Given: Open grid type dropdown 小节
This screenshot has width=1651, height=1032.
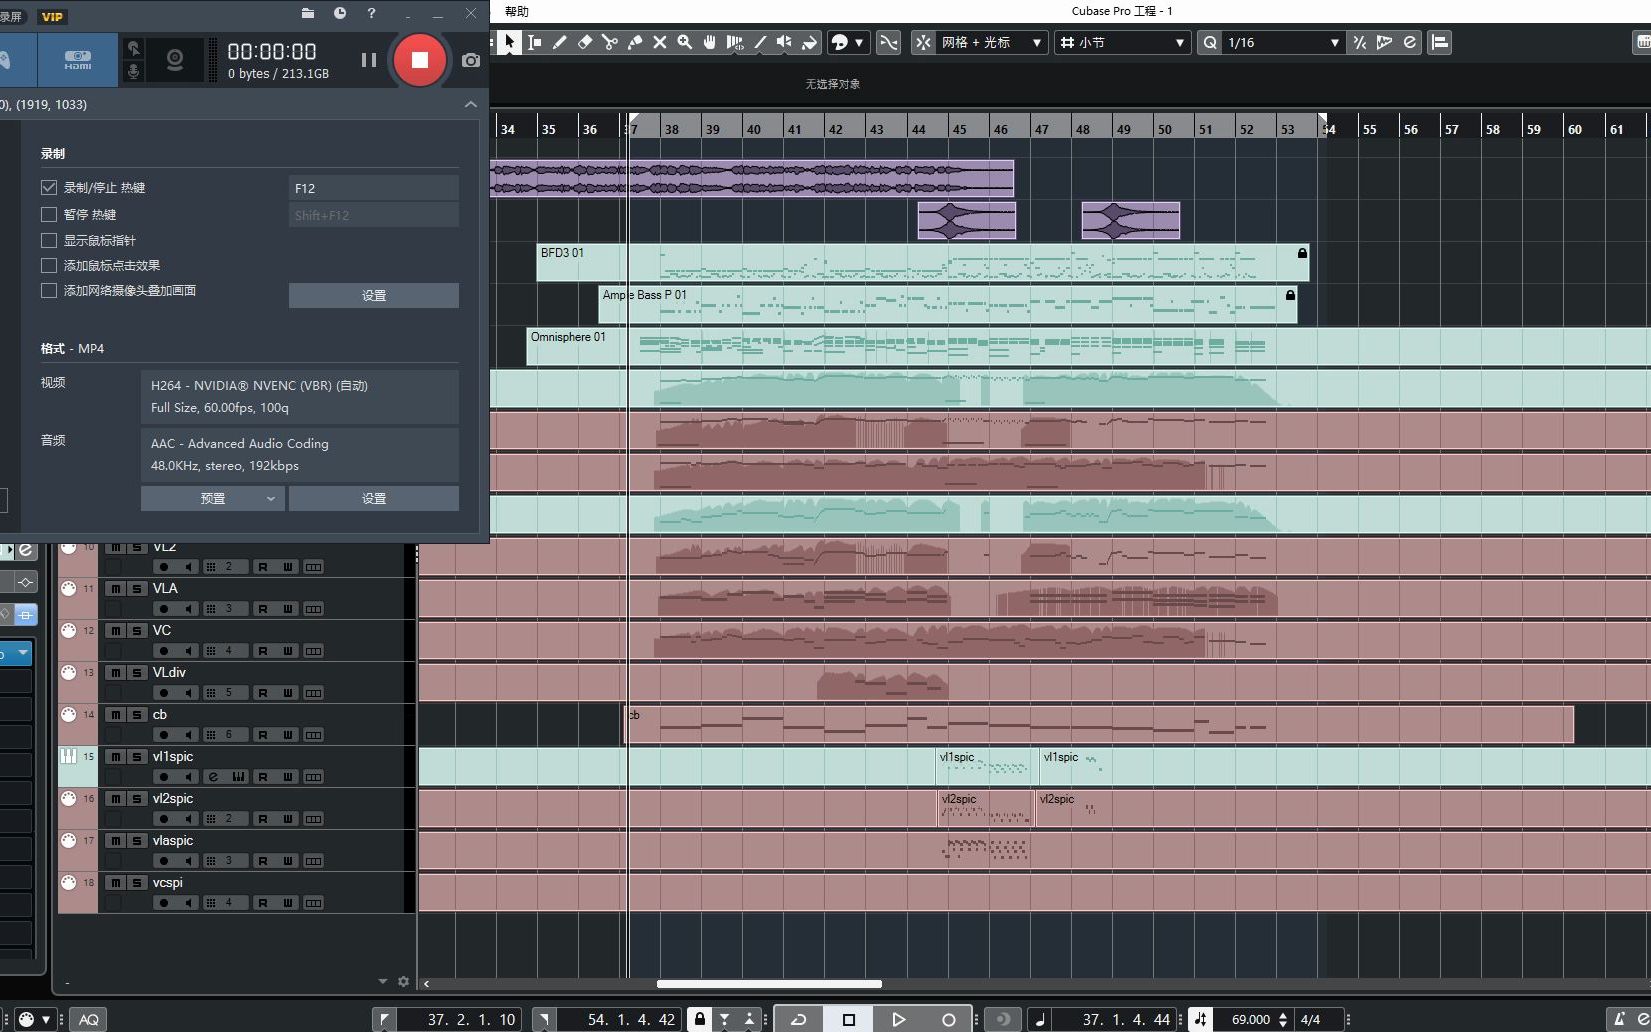Looking at the screenshot, I should point(1122,42).
